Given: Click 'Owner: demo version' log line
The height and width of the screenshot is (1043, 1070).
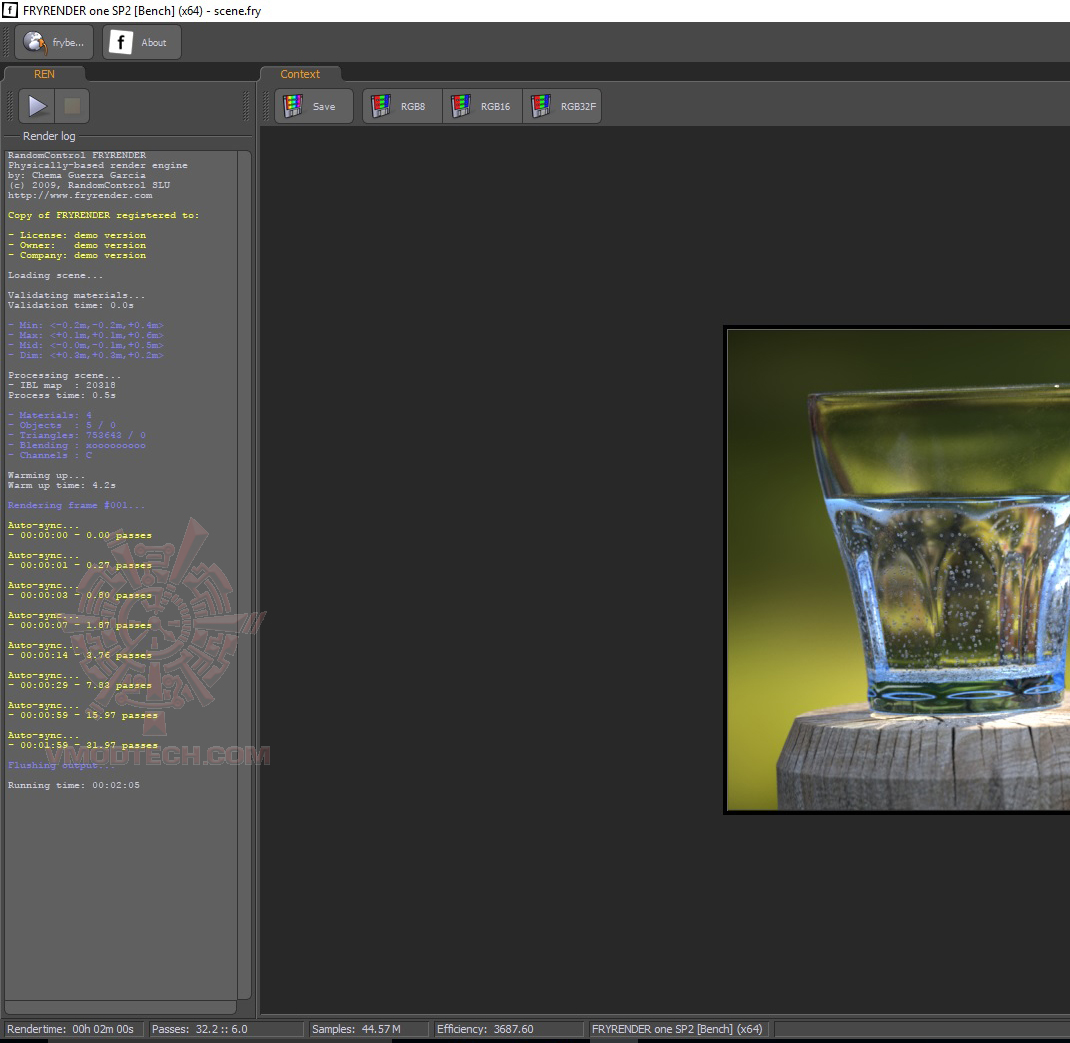Looking at the screenshot, I should pyautogui.click(x=76, y=245).
